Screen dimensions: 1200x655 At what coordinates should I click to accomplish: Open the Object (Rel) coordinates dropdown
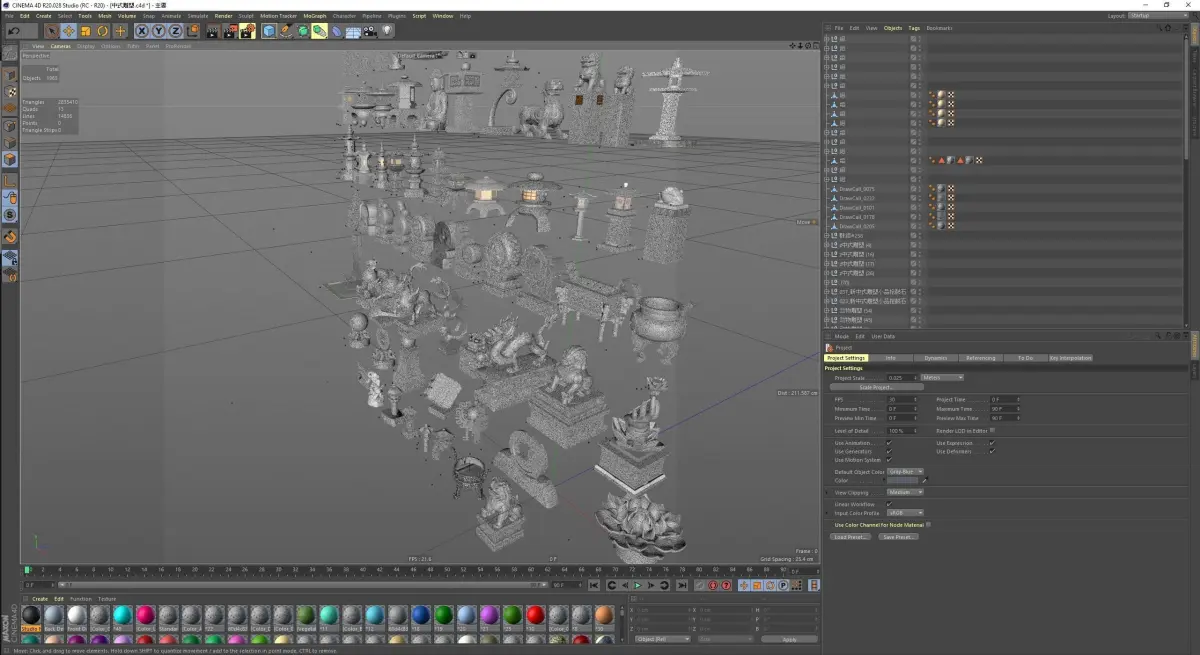[663, 638]
